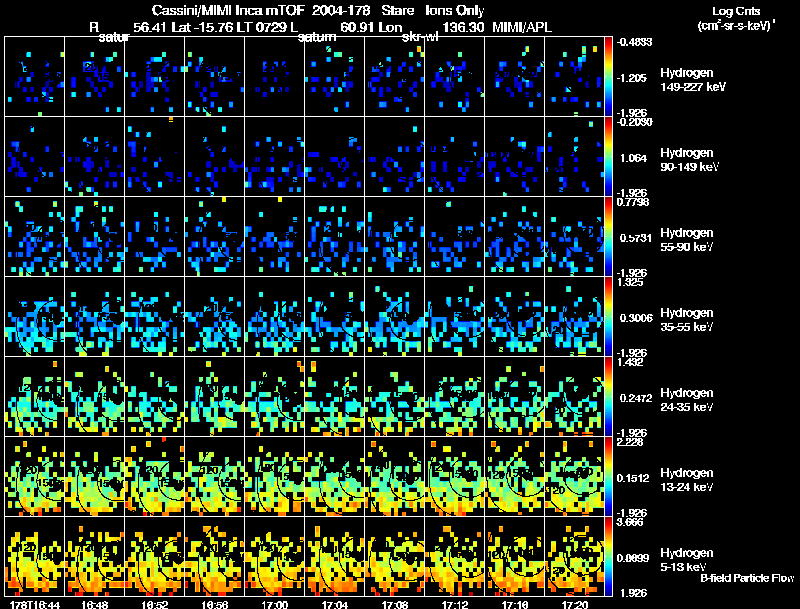This screenshot has height=609, width=800.
Task: Open the Hydrogen 13-24 keV image at 17:00
Action: click(274, 476)
